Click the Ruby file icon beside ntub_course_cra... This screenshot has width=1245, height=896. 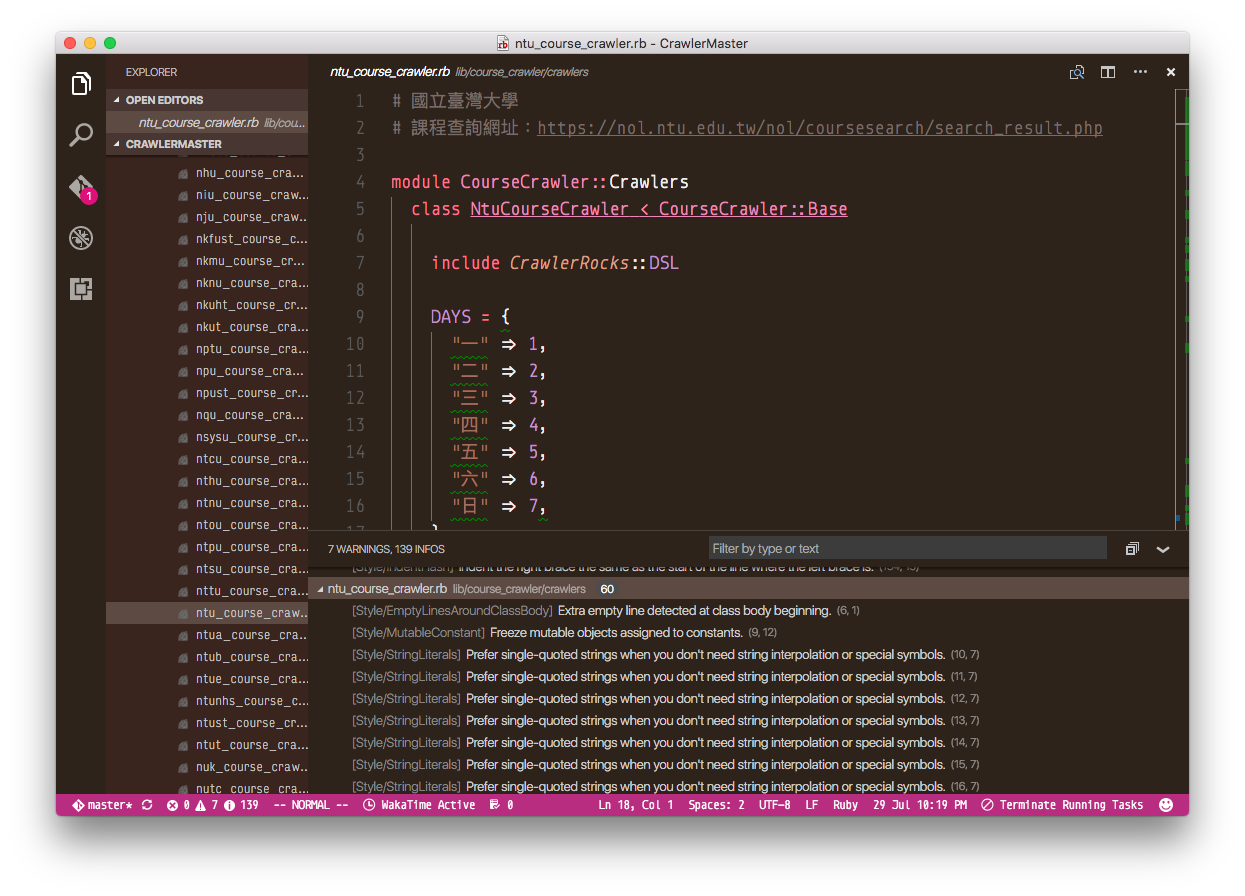pyautogui.click(x=183, y=657)
